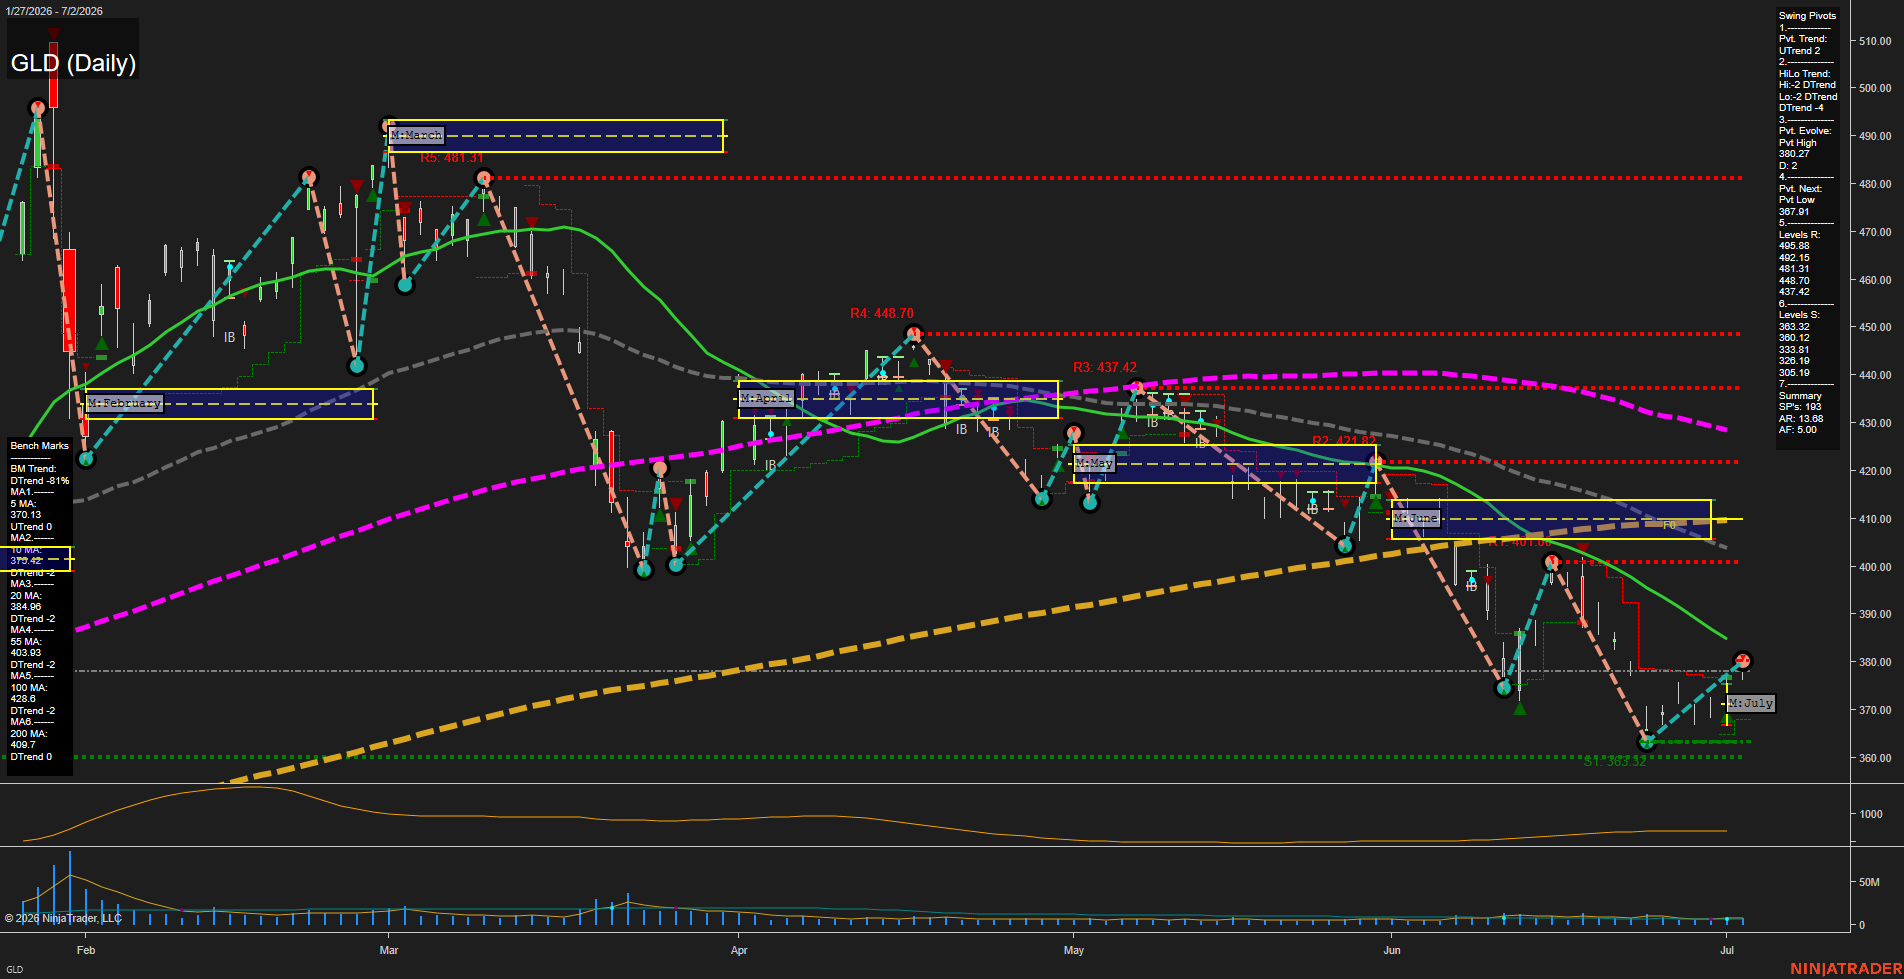Click the Apr label on time axis

coord(739,950)
